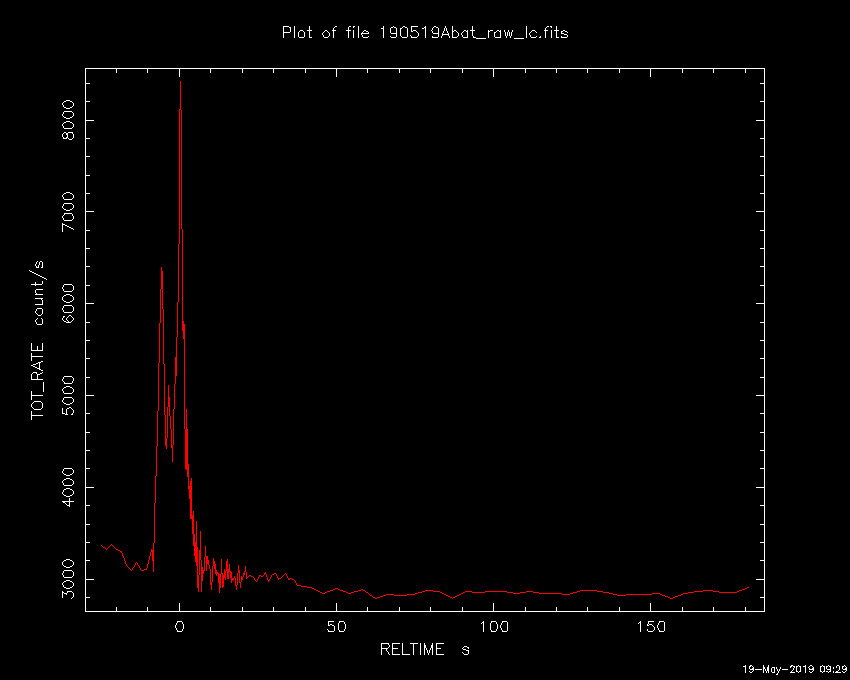Click the tallest peak of the red light curve

pyautogui.click(x=180, y=82)
